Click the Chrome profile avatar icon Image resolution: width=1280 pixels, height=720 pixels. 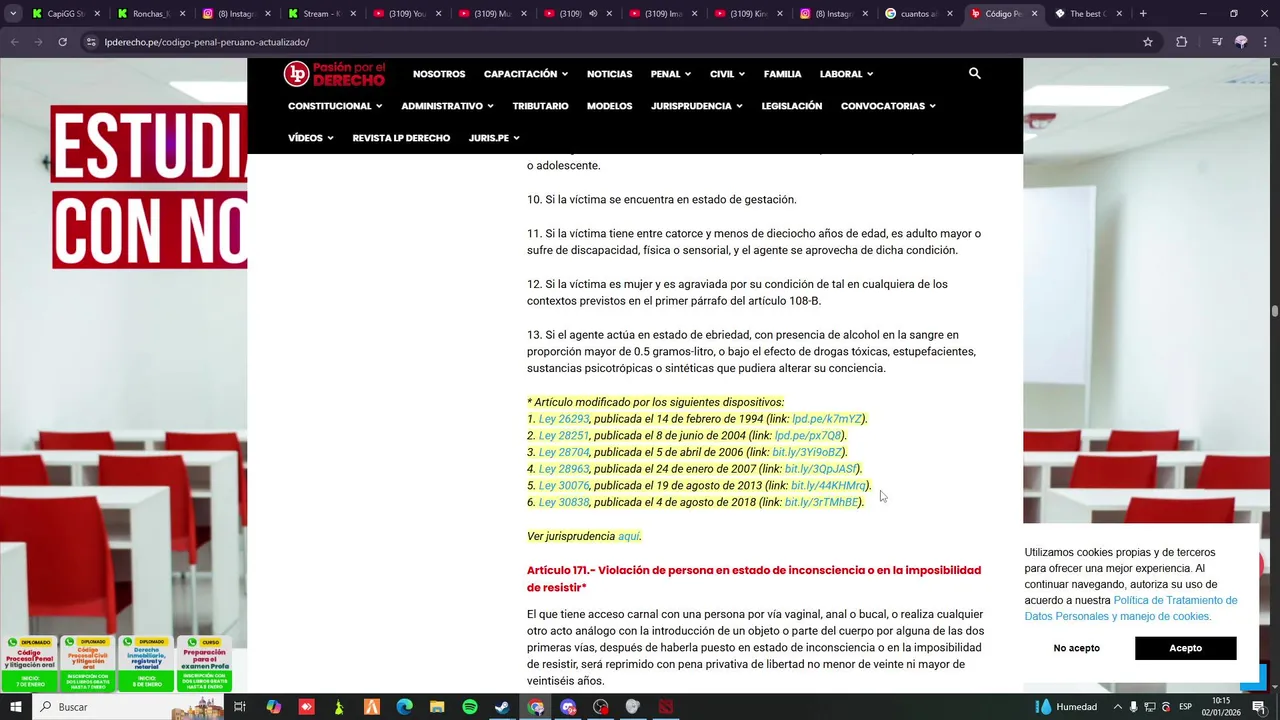point(1241,42)
